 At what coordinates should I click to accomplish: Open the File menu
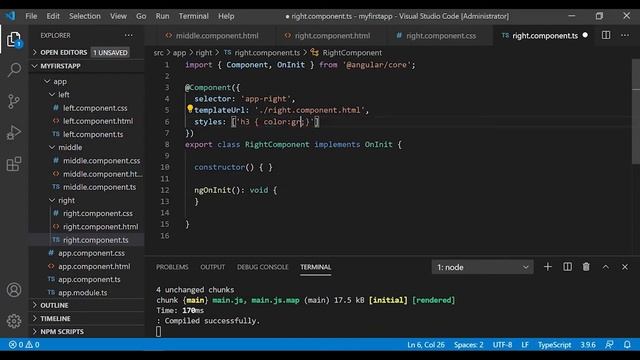31,16
